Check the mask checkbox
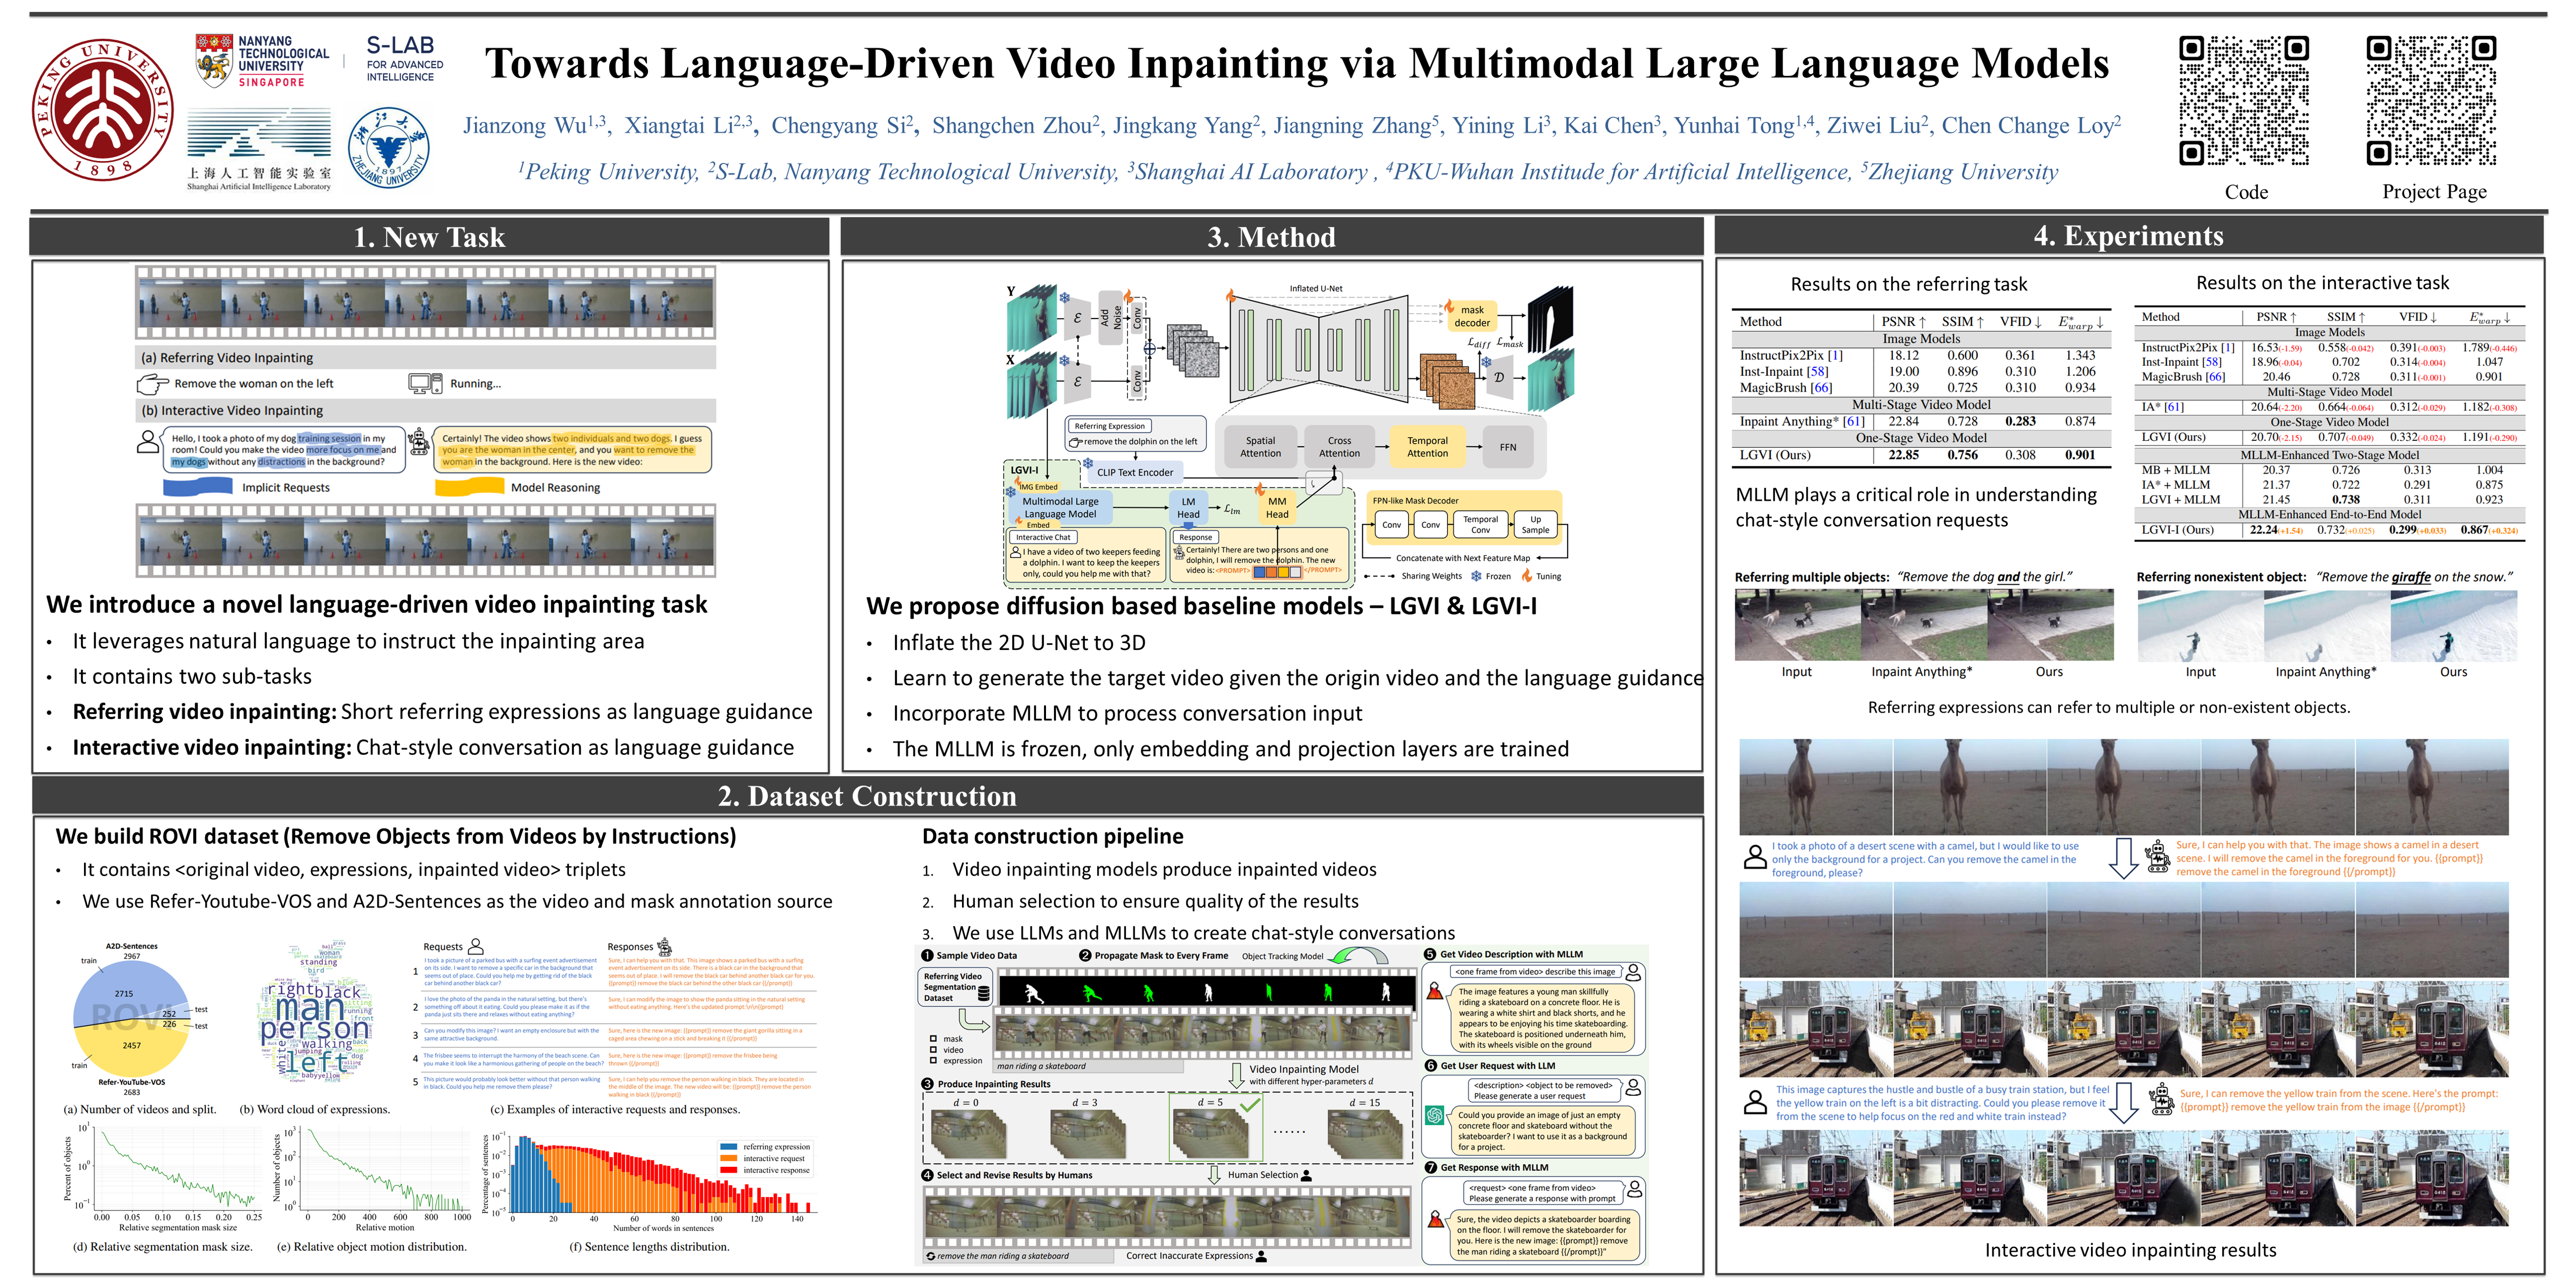Viewport: 2576px width, 1288px height. (933, 1038)
